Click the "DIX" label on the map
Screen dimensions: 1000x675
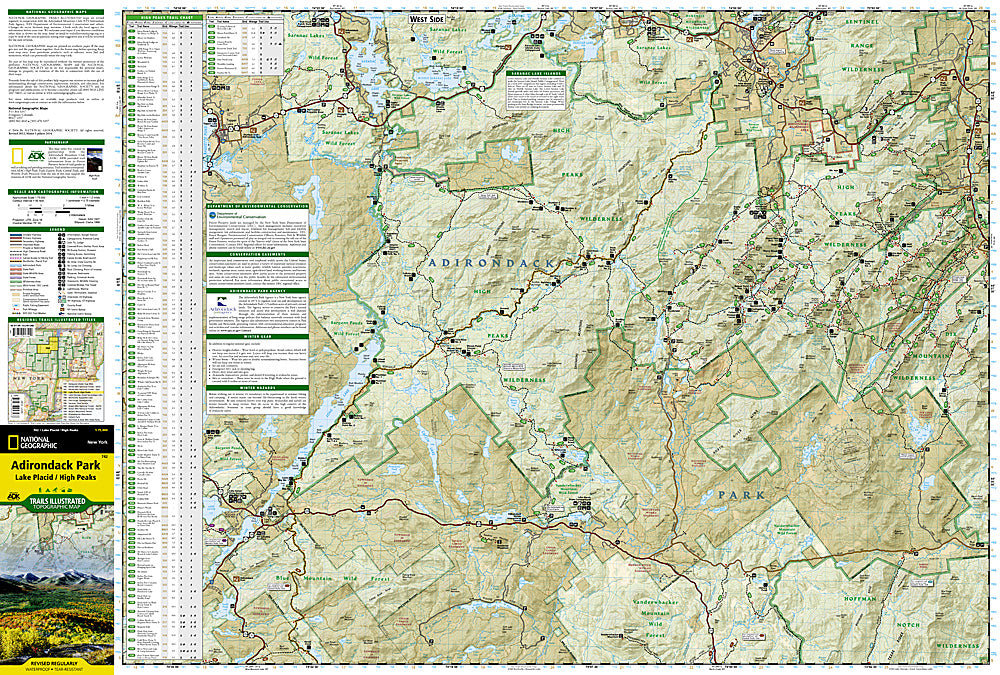click(x=953, y=334)
